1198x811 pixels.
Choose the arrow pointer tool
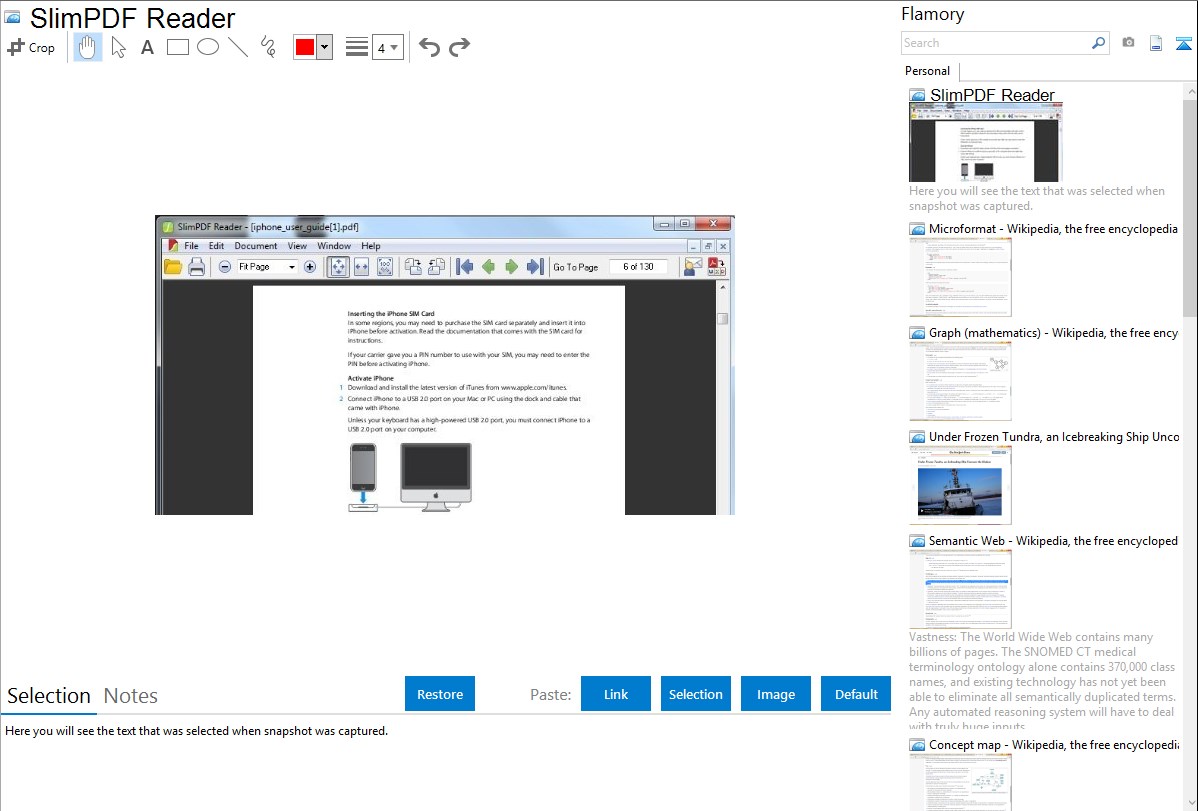coord(118,47)
